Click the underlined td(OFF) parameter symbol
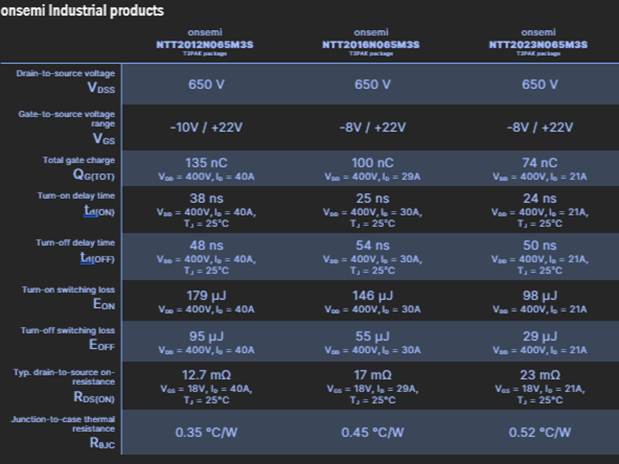 coord(101,256)
